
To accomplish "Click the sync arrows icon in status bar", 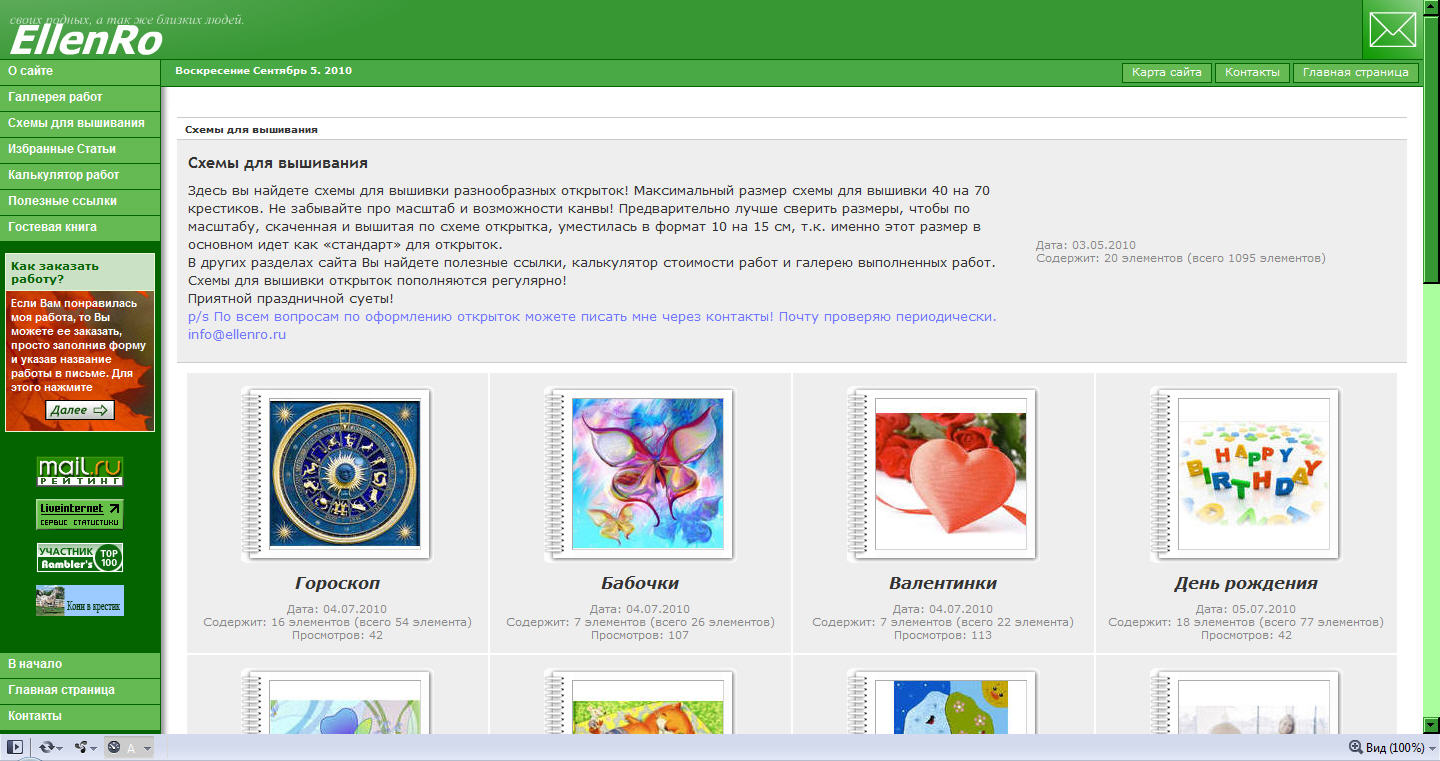I will pos(45,747).
